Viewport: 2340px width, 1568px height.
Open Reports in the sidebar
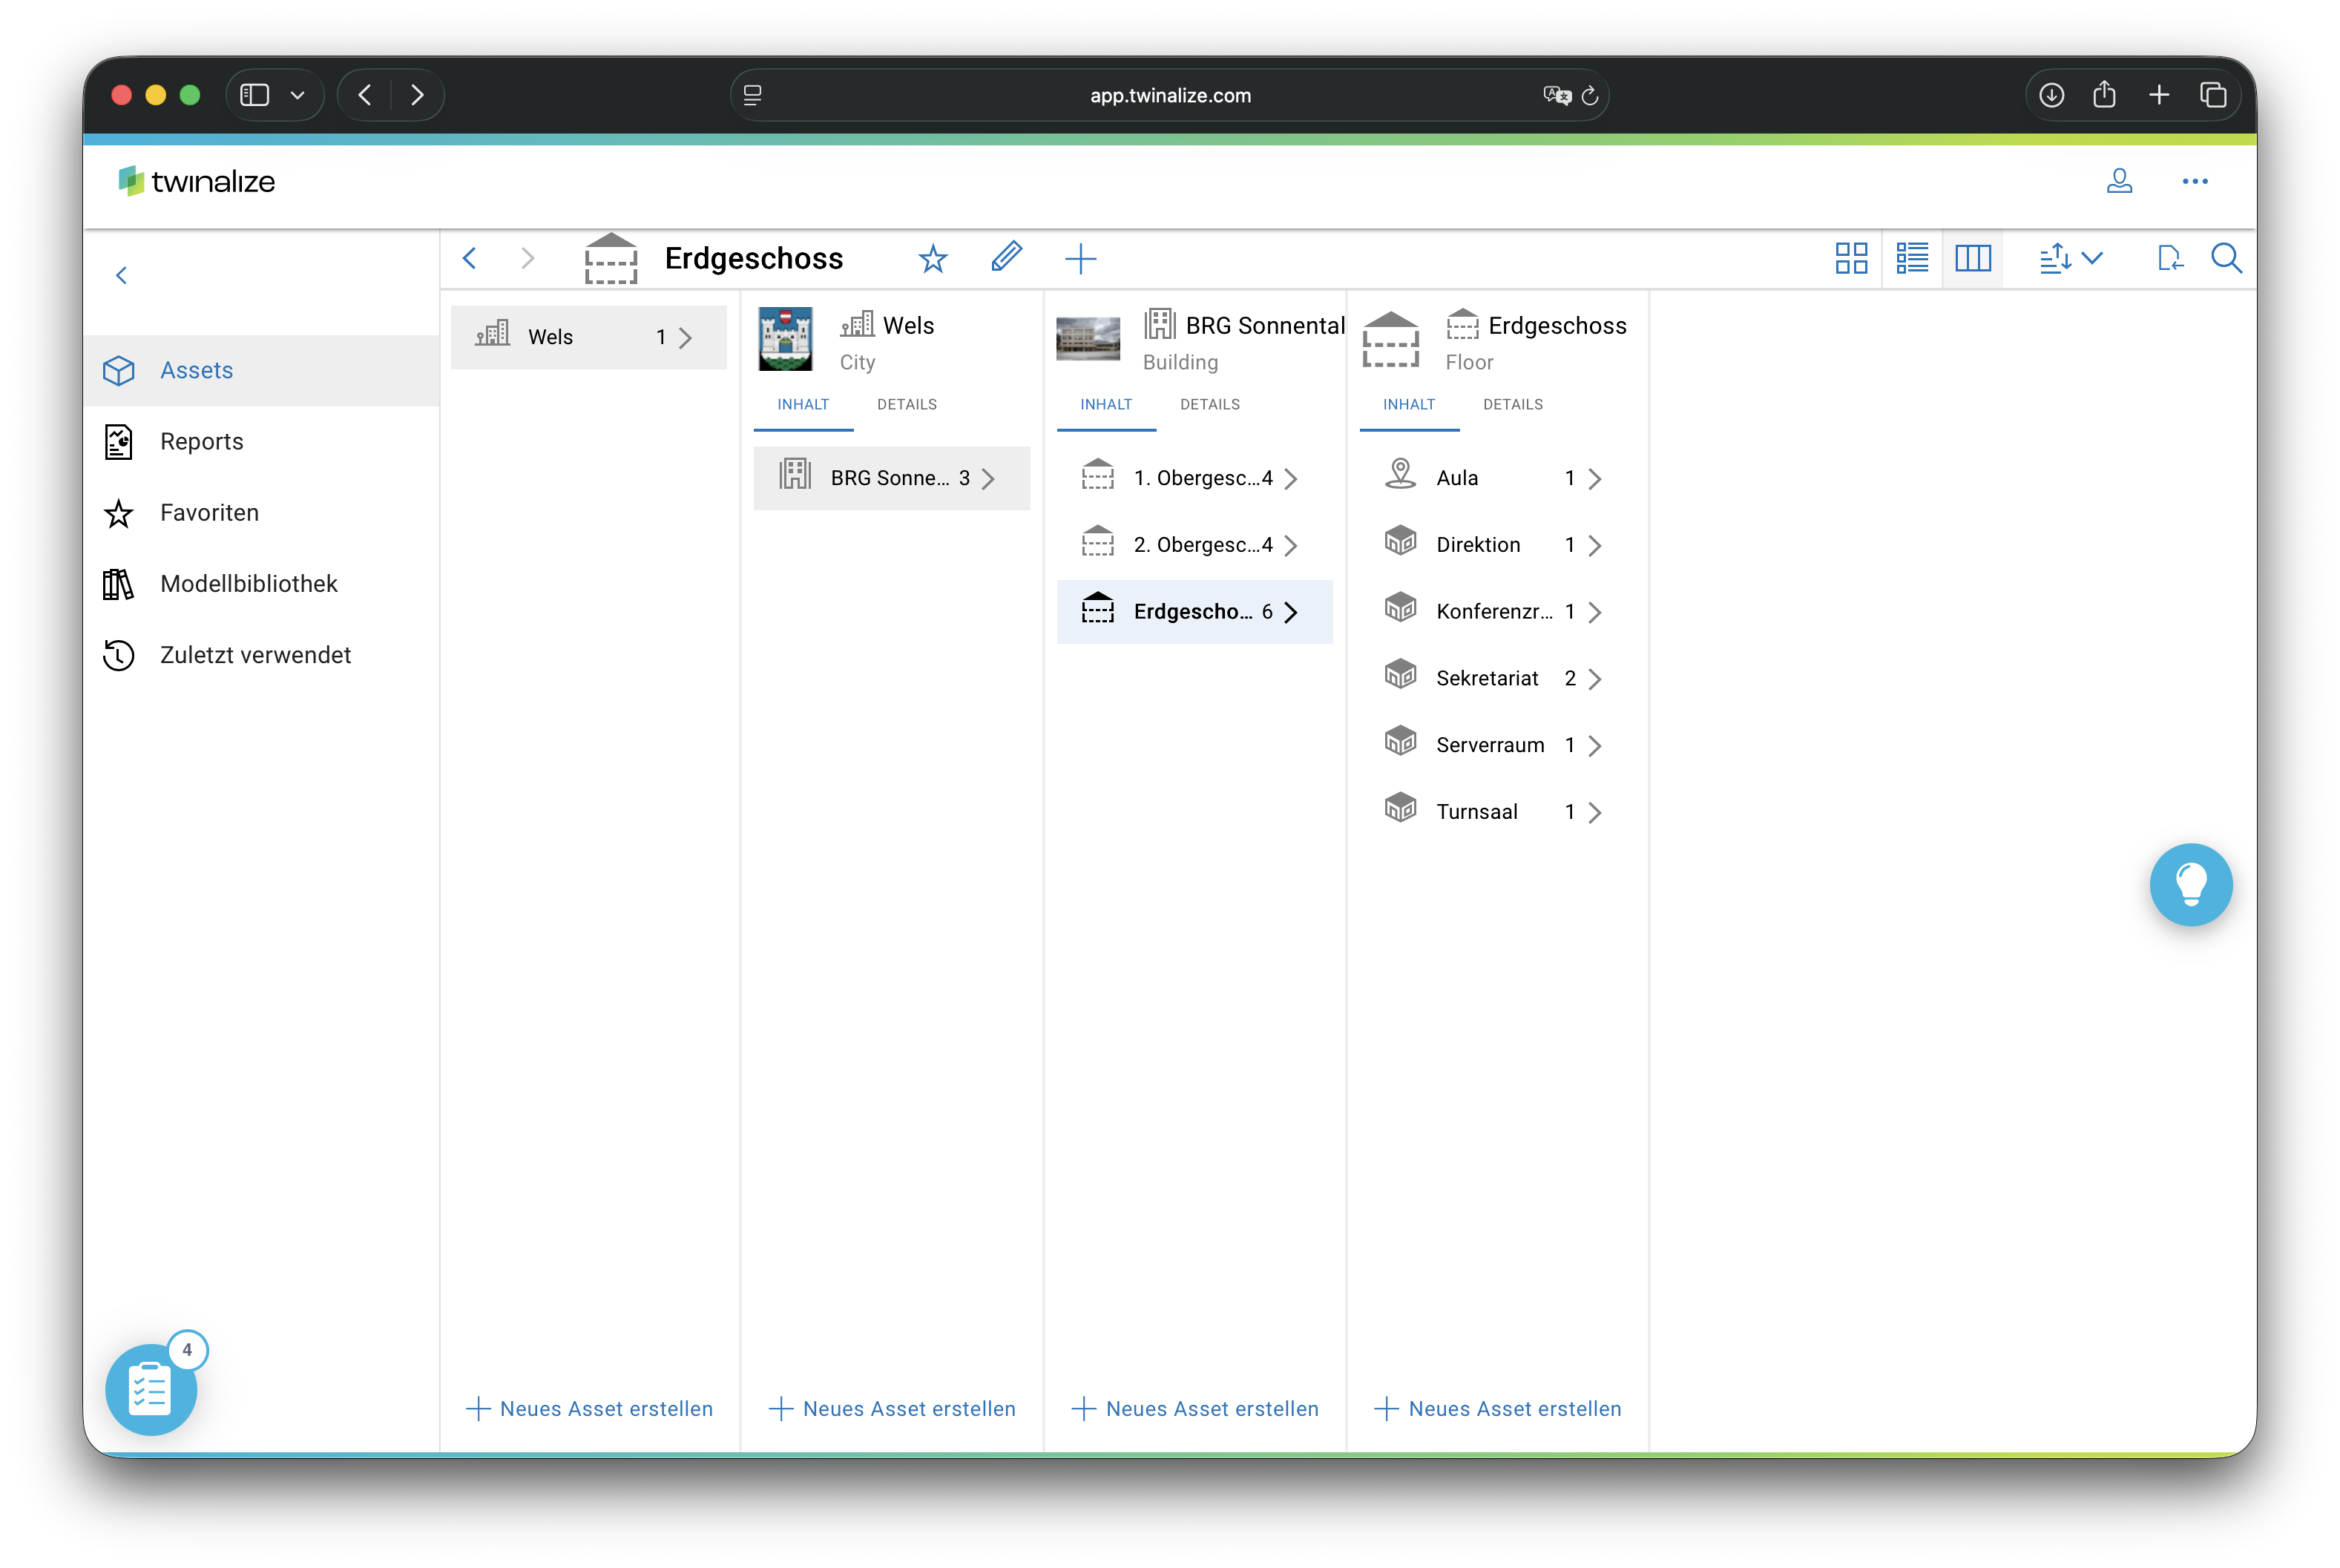(201, 441)
